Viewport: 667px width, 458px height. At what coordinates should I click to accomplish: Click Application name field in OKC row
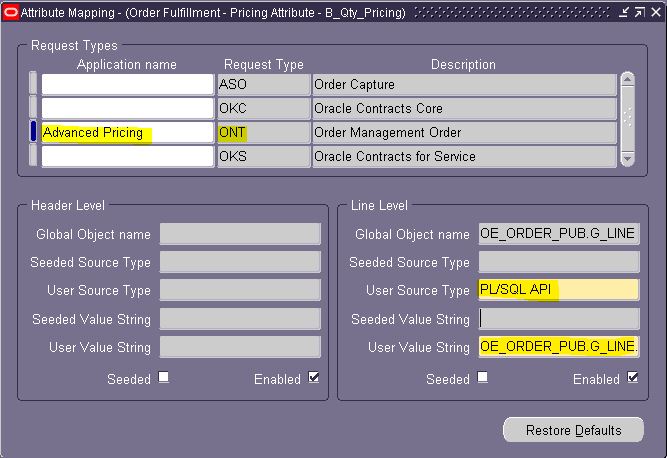coord(127,108)
